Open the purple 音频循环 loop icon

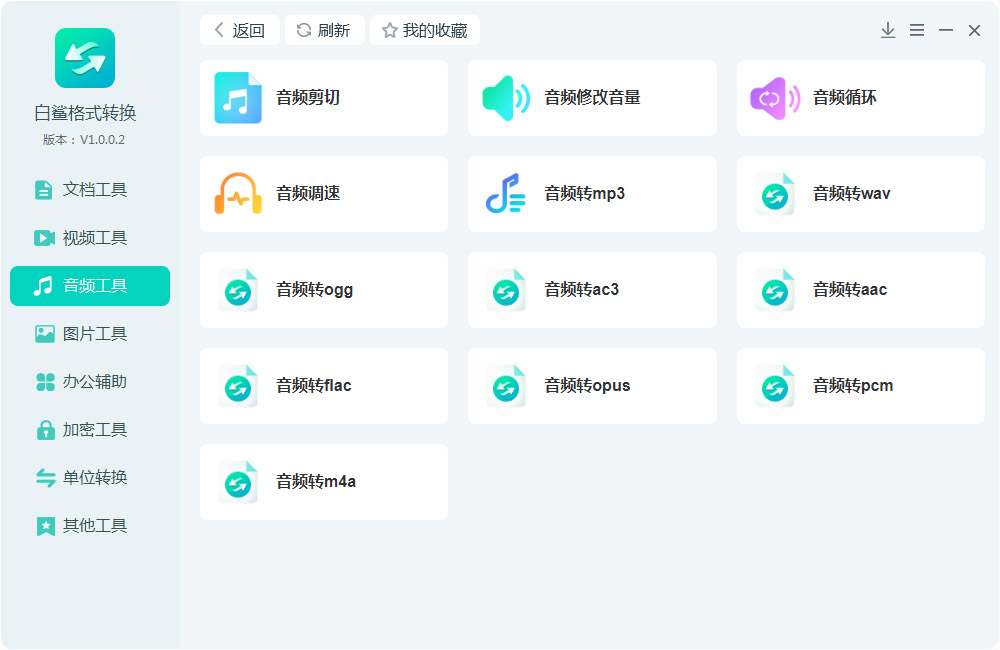[x=775, y=98]
